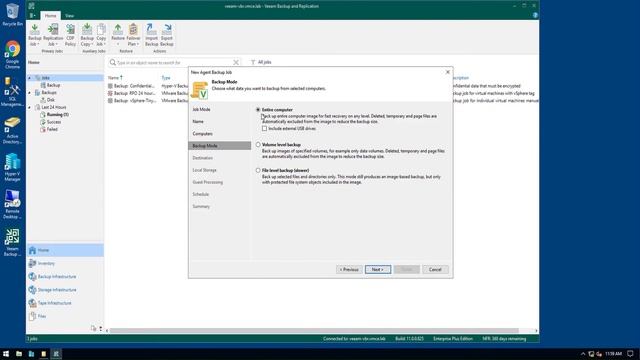Open the Tape Infrastructure pane
The image size is (640, 360).
pyautogui.click(x=65, y=303)
